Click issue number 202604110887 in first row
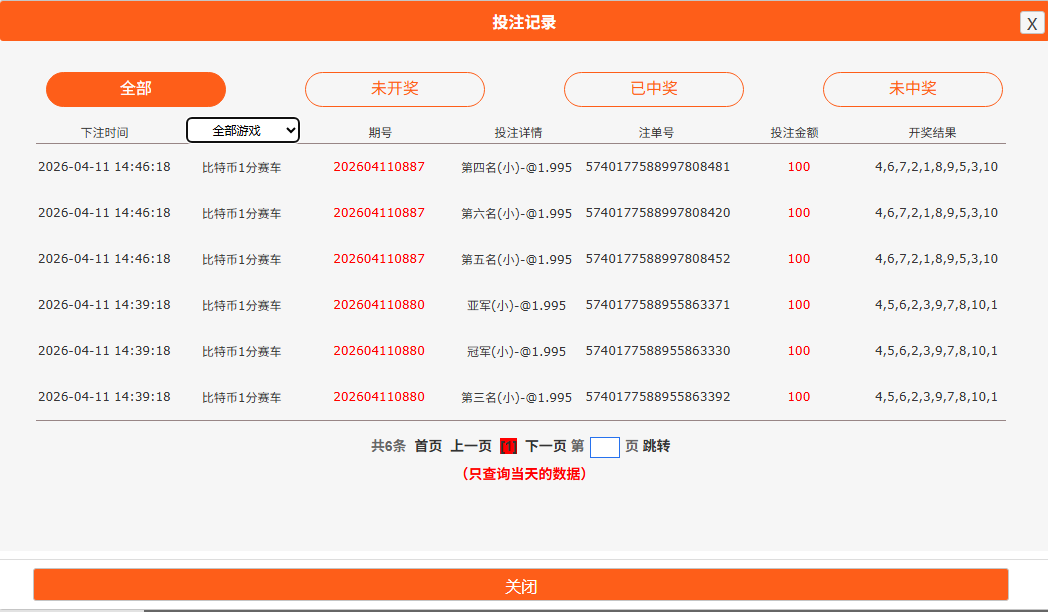Image resolution: width=1048 pixels, height=612 pixels. (x=379, y=167)
